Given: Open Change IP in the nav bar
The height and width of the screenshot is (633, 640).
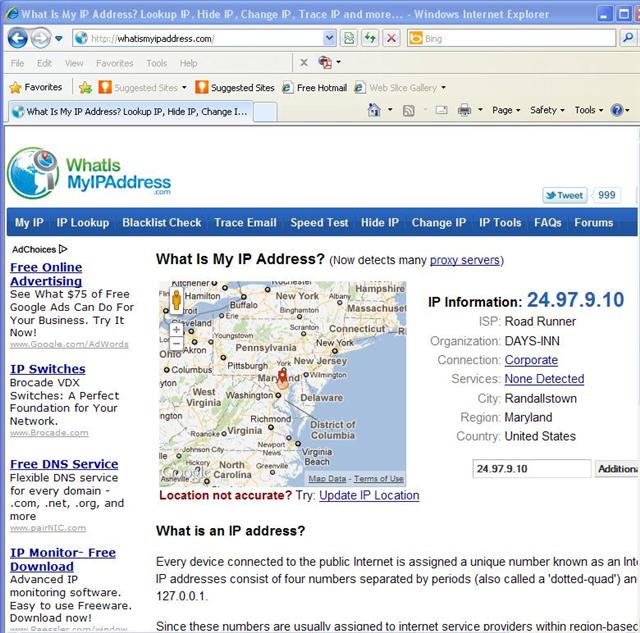Looking at the screenshot, I should click(439, 222).
